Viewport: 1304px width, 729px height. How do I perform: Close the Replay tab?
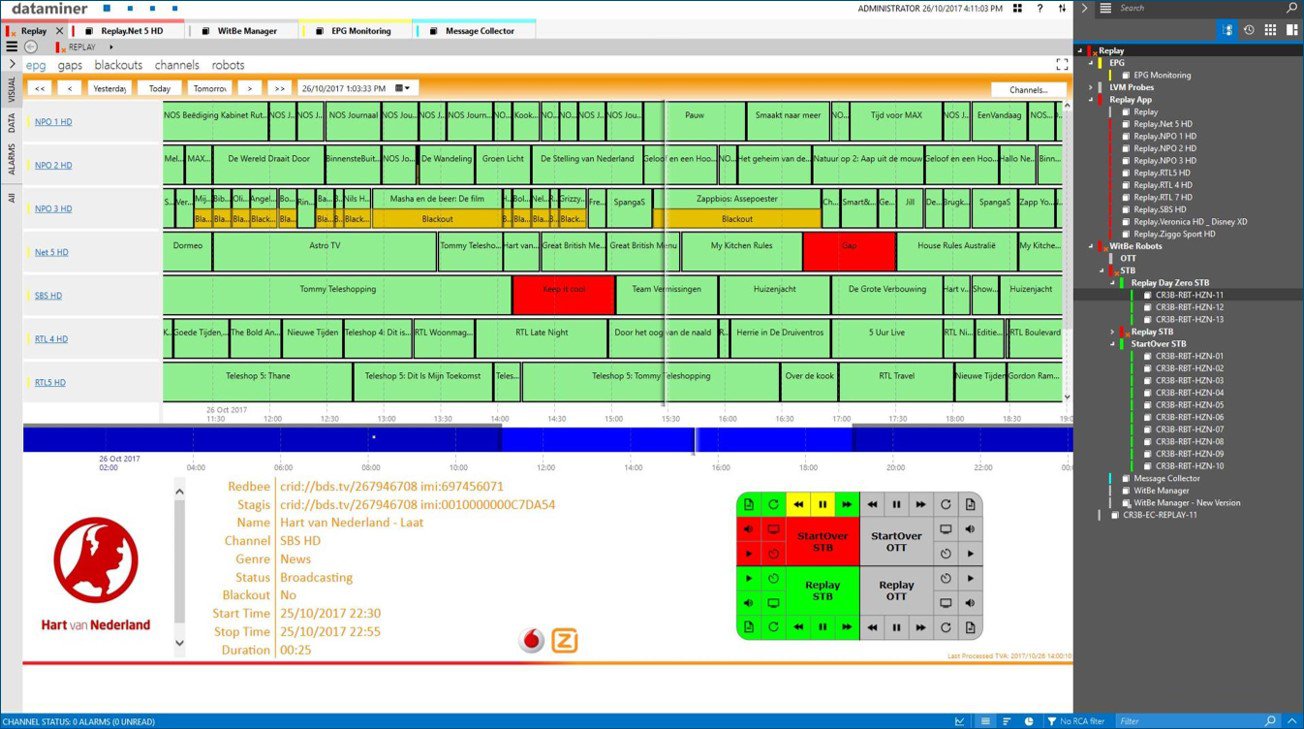click(60, 31)
